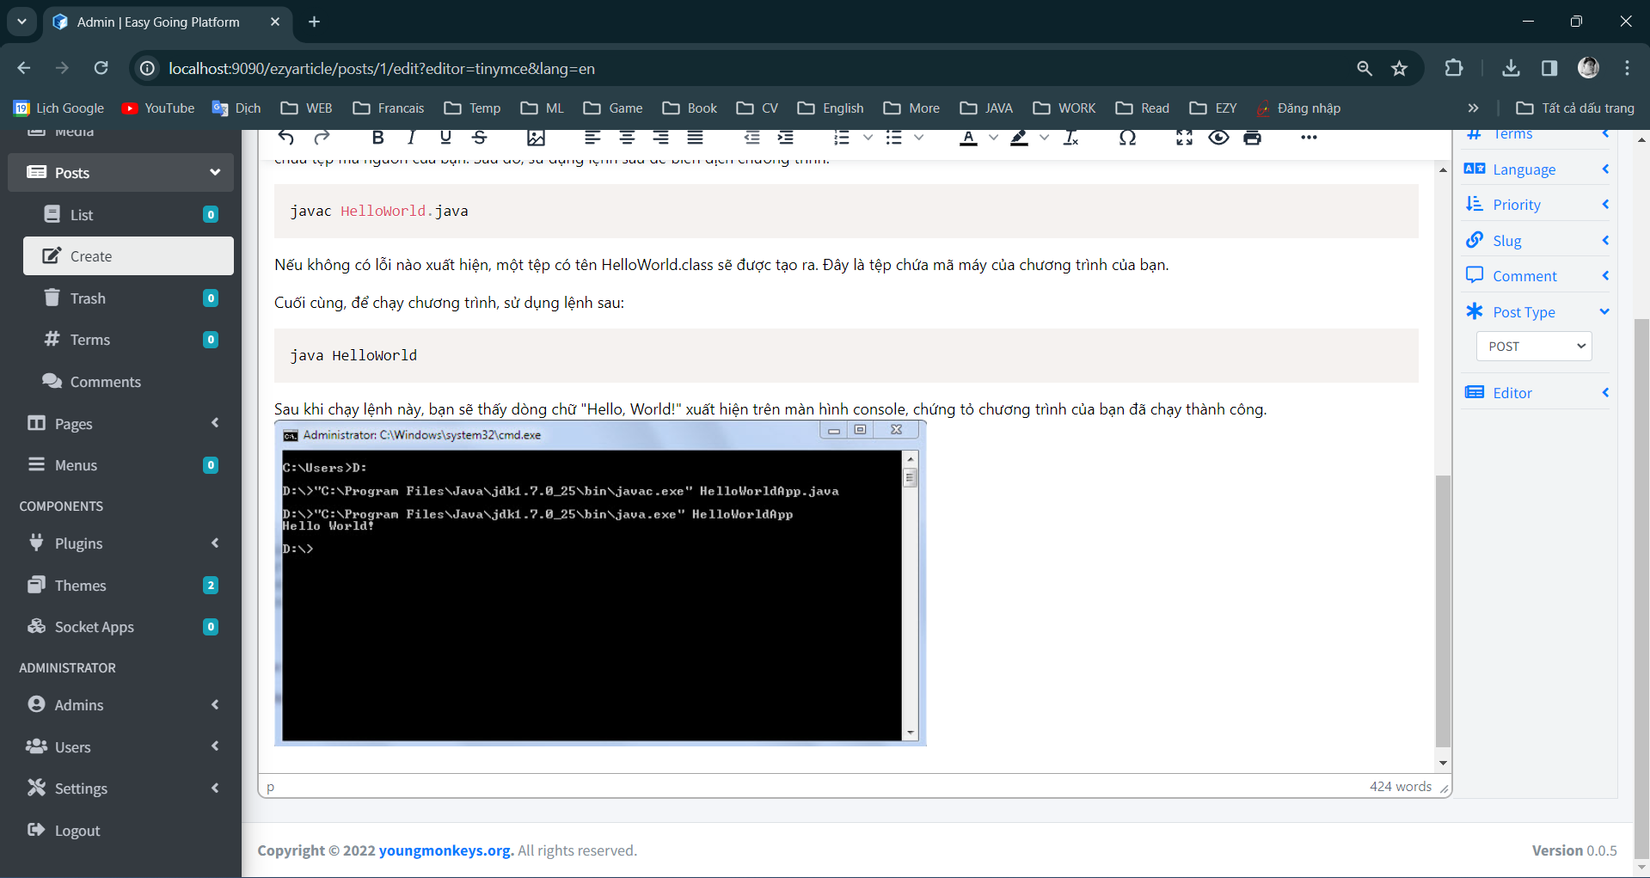The image size is (1650, 878).
Task: Open the browser downloads panel
Action: click(x=1511, y=68)
